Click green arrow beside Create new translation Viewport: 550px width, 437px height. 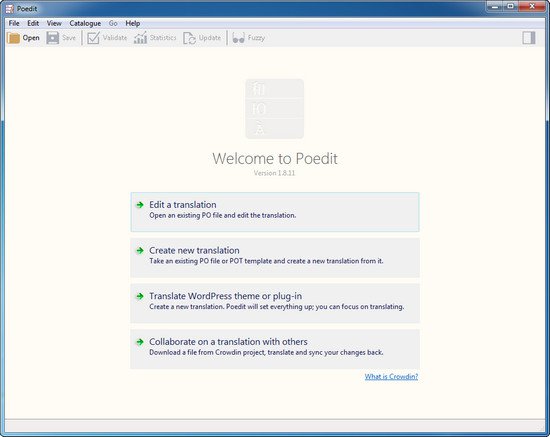(x=140, y=250)
